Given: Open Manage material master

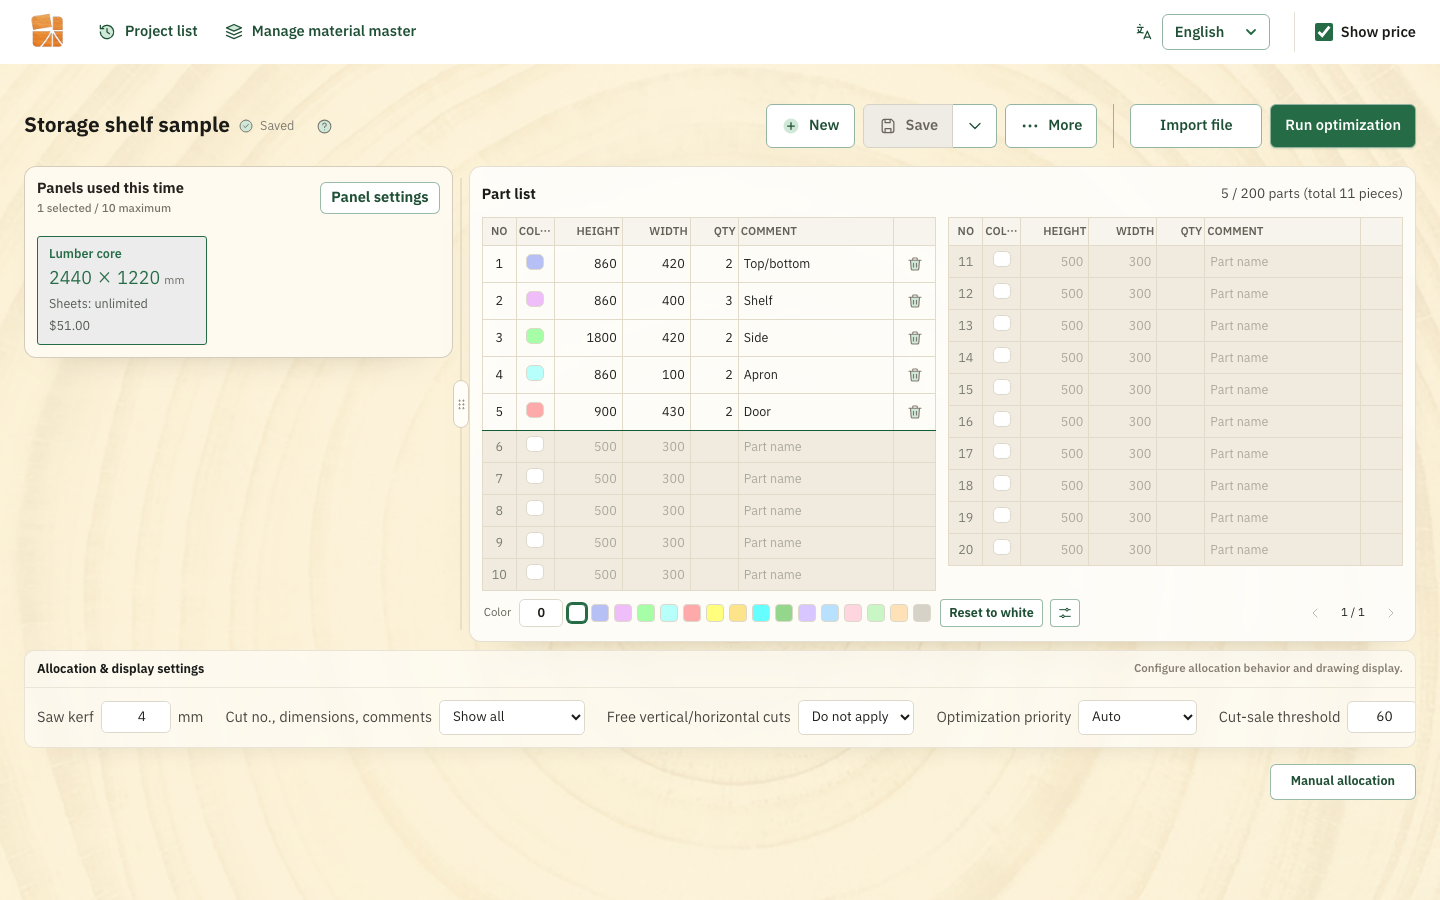Looking at the screenshot, I should pyautogui.click(x=321, y=32).
